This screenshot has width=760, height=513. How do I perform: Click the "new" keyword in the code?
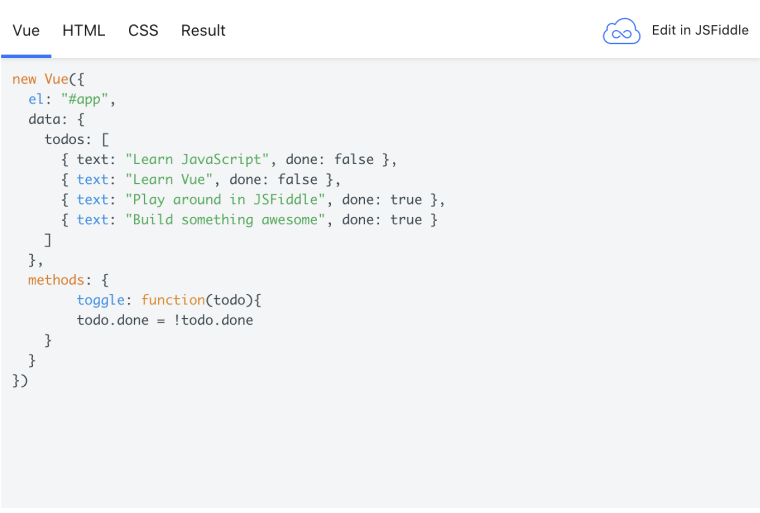coord(24,79)
